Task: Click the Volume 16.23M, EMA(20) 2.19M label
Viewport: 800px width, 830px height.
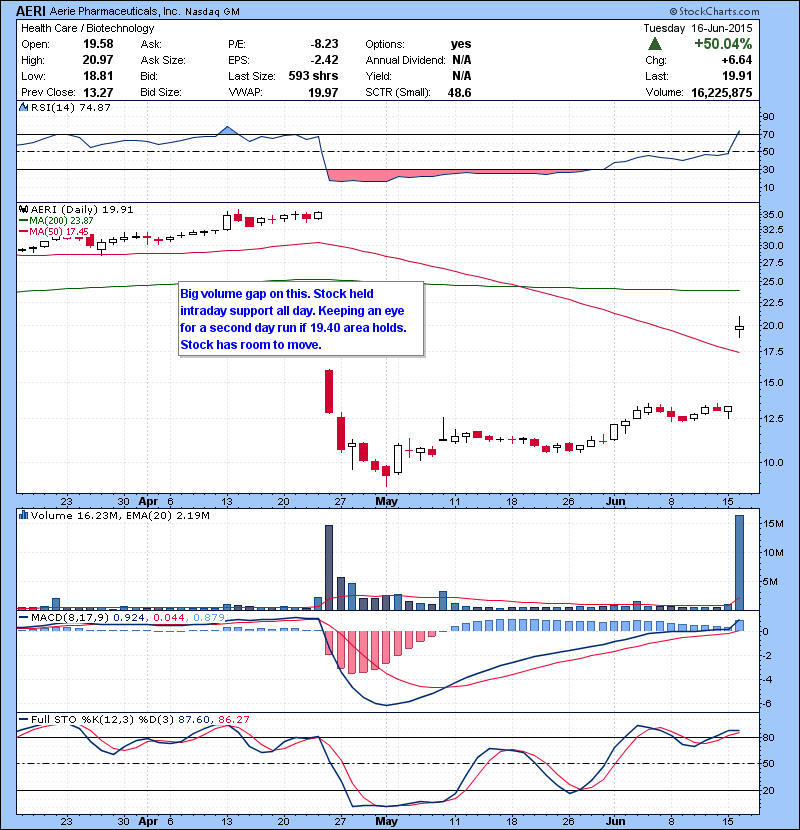Action: click(120, 515)
